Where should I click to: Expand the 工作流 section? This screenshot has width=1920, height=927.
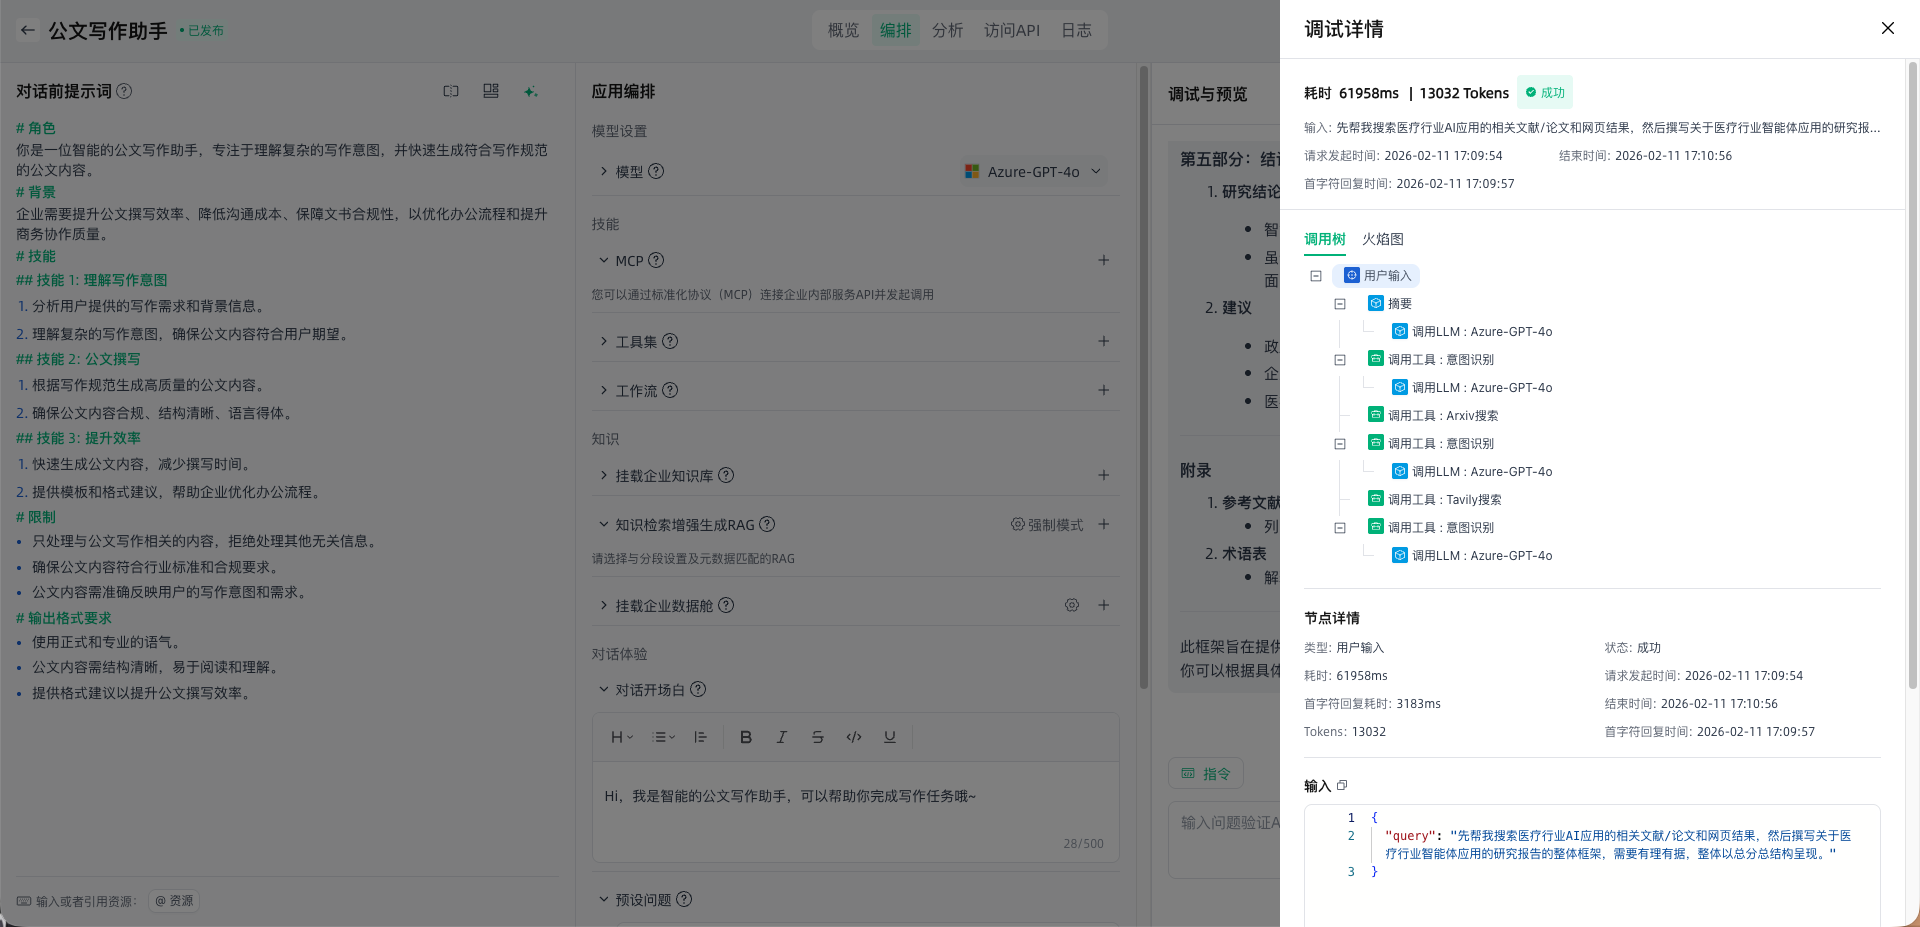[636, 390]
